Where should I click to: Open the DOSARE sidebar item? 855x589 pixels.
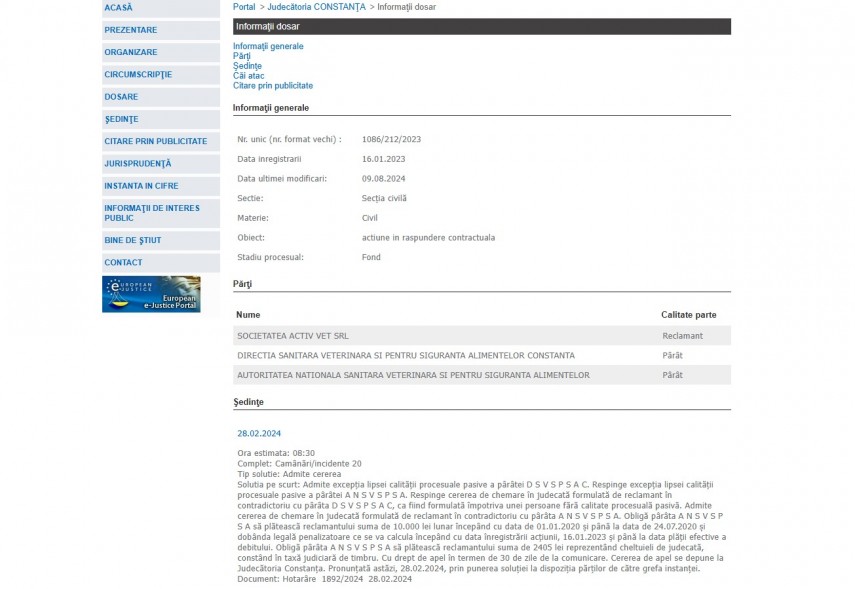[121, 97]
